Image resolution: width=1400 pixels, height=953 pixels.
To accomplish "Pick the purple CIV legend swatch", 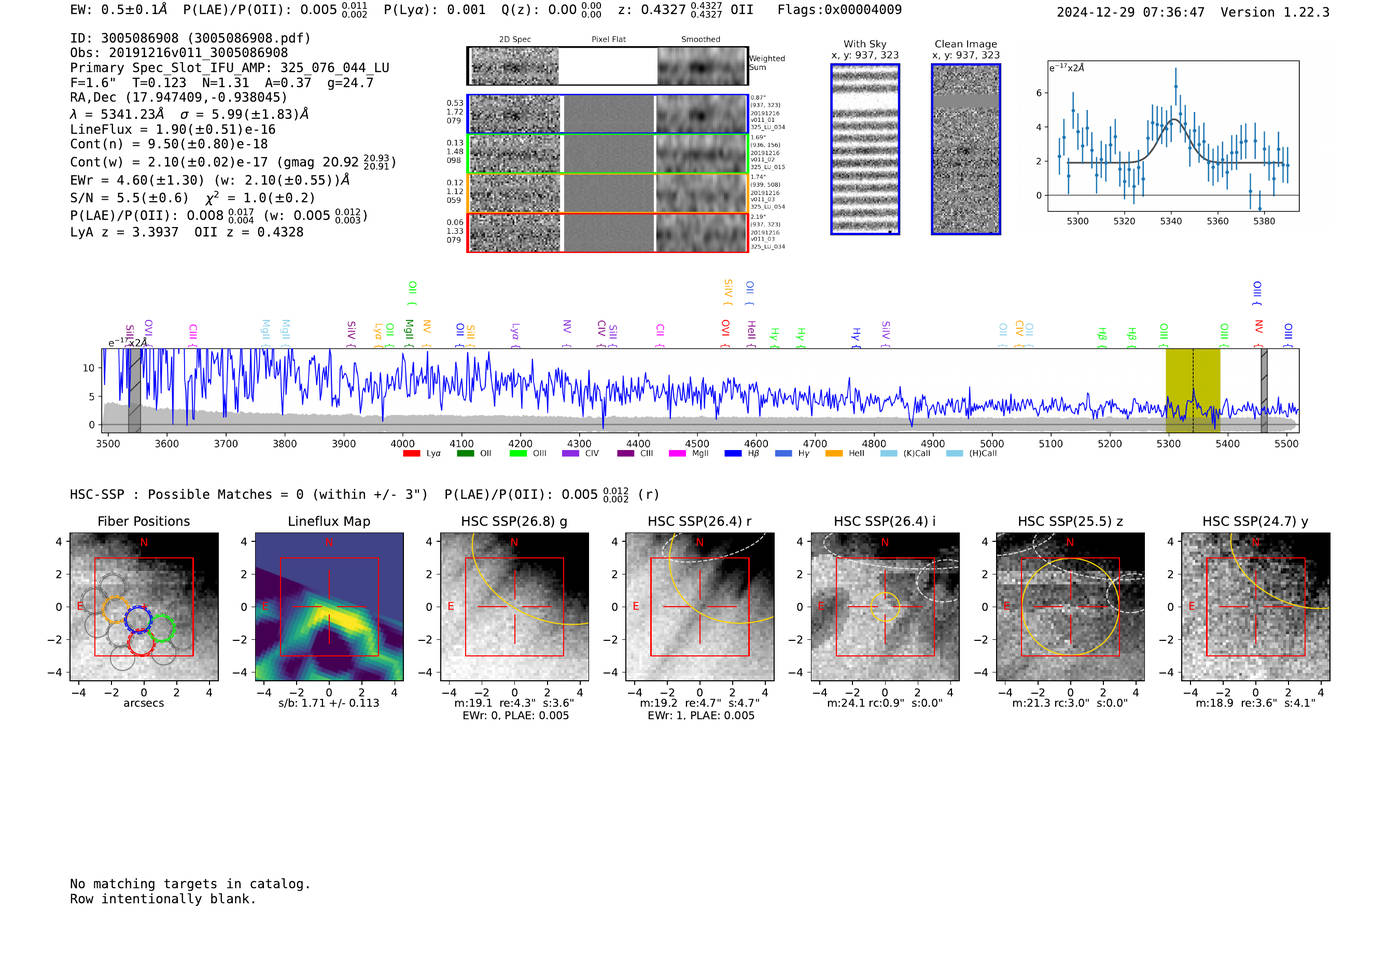I will click(571, 454).
